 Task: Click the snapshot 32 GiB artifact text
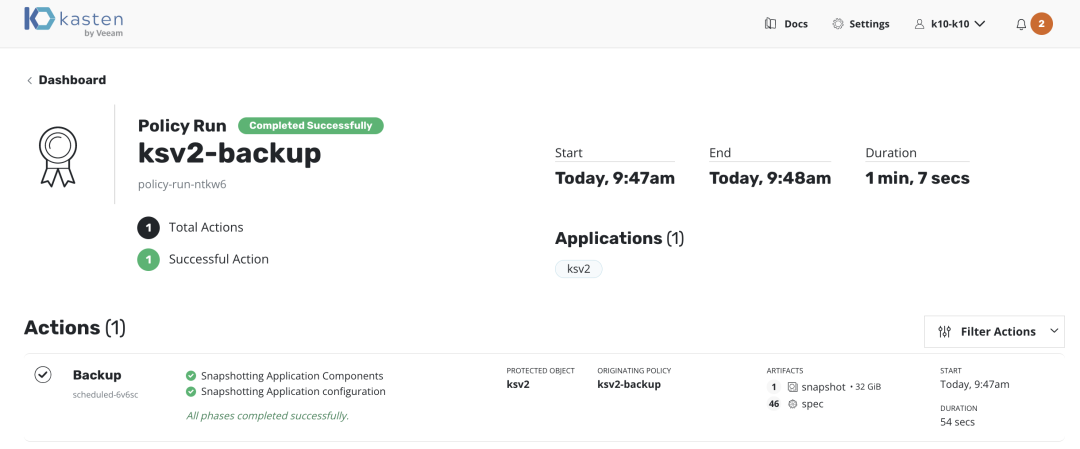(841, 387)
